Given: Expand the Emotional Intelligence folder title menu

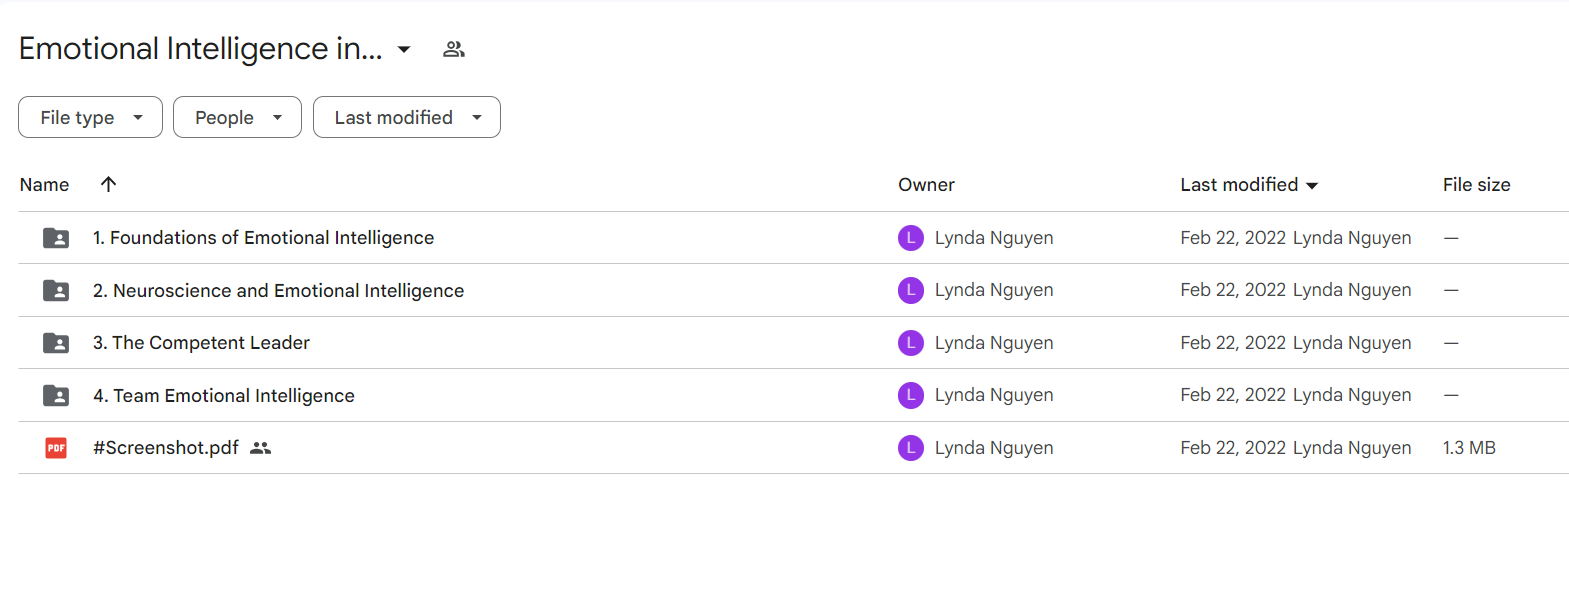Looking at the screenshot, I should [404, 49].
